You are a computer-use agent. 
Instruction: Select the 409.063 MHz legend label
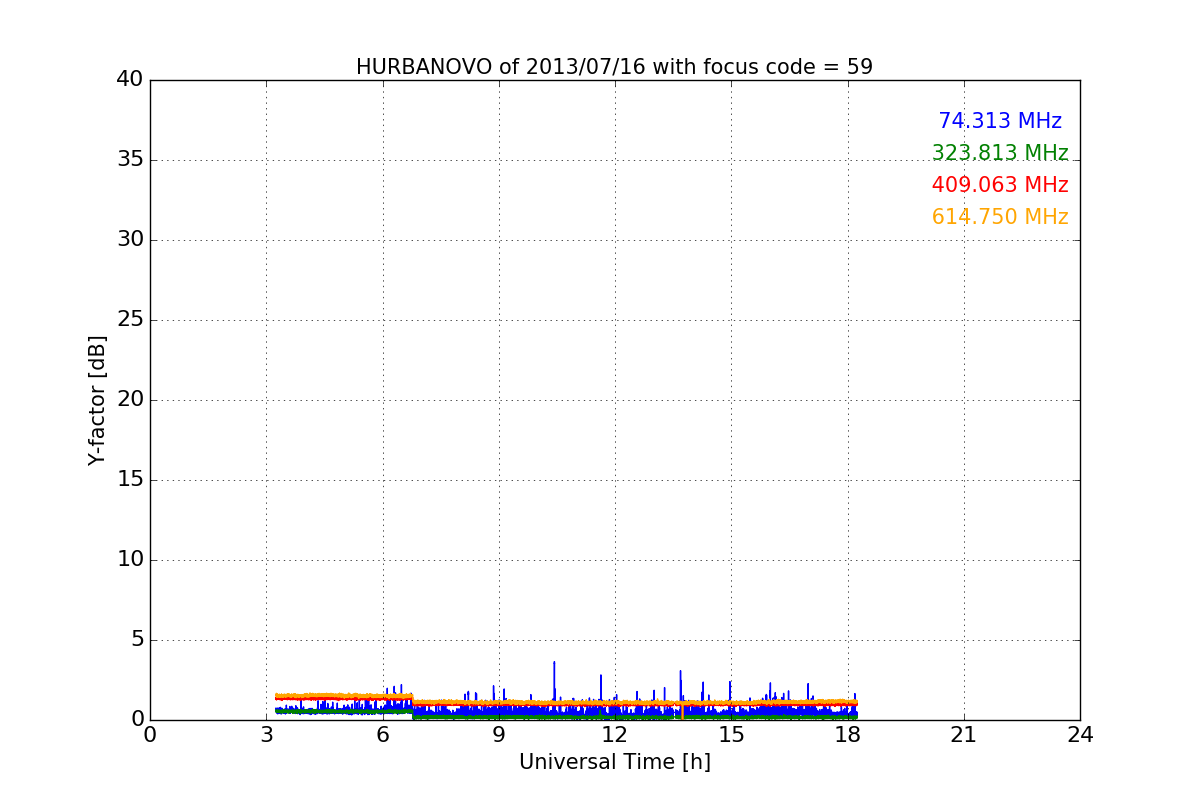1000,185
